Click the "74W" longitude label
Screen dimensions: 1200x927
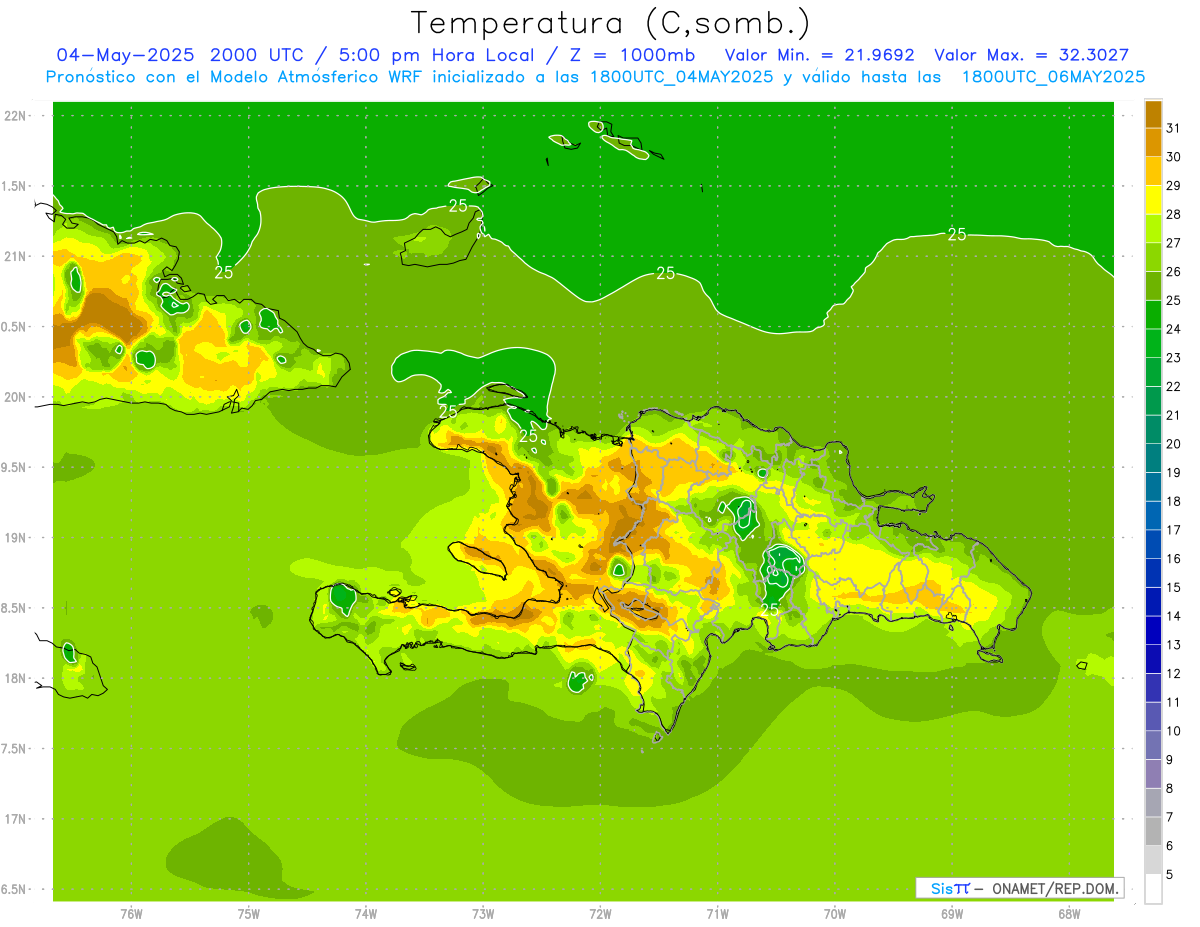(x=366, y=914)
